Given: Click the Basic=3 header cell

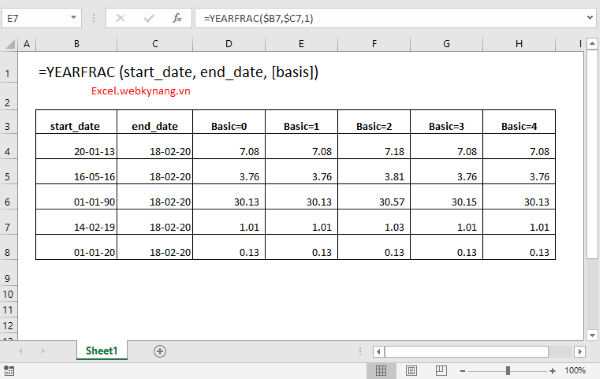Looking at the screenshot, I should (x=447, y=122).
